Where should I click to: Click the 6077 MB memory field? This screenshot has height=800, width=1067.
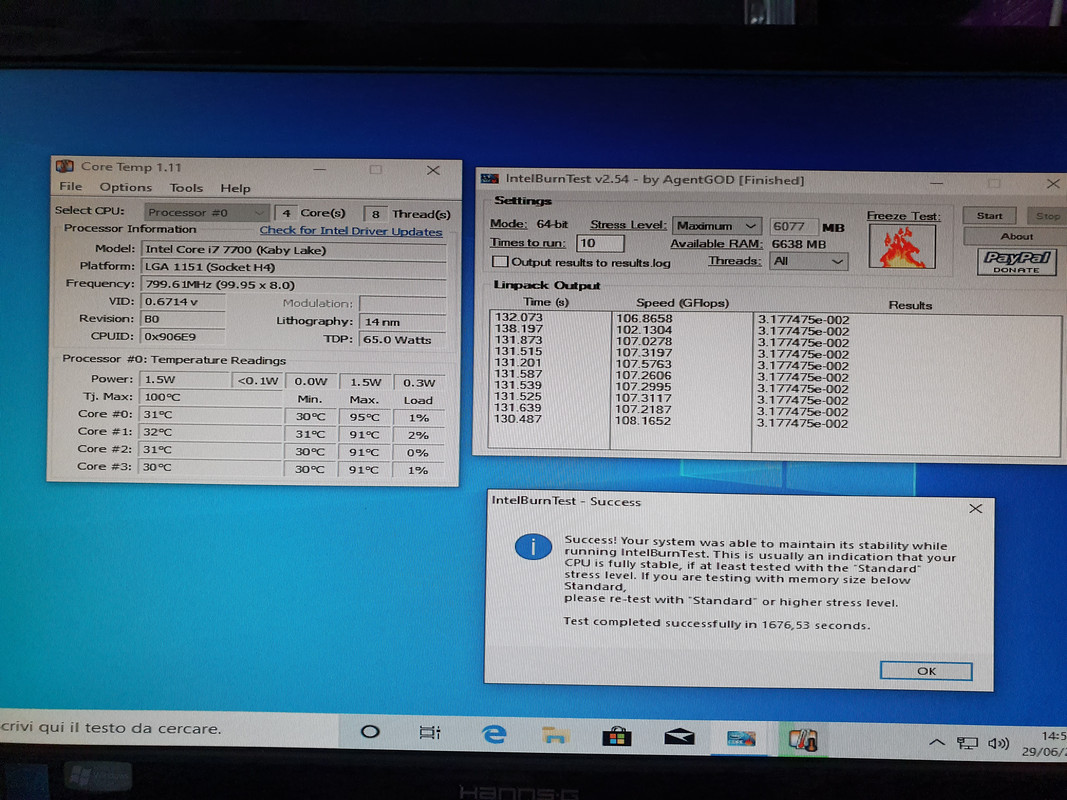pos(793,227)
